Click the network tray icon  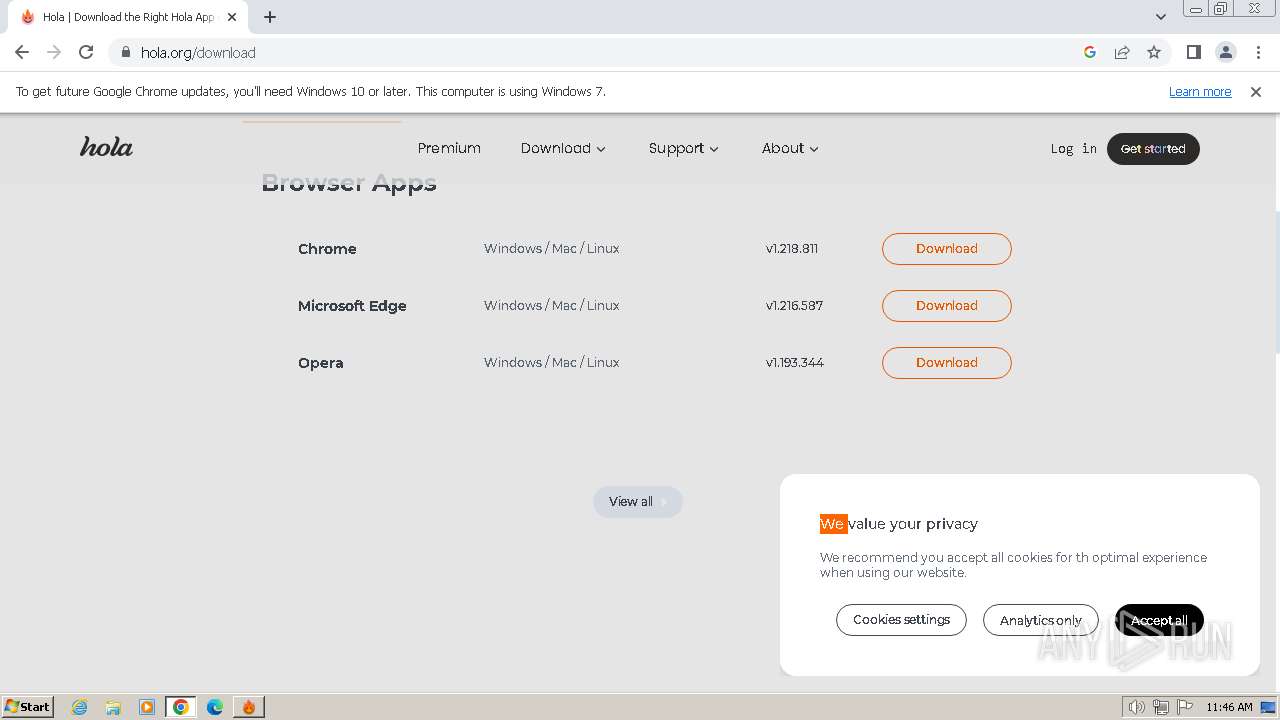[x=1160, y=707]
